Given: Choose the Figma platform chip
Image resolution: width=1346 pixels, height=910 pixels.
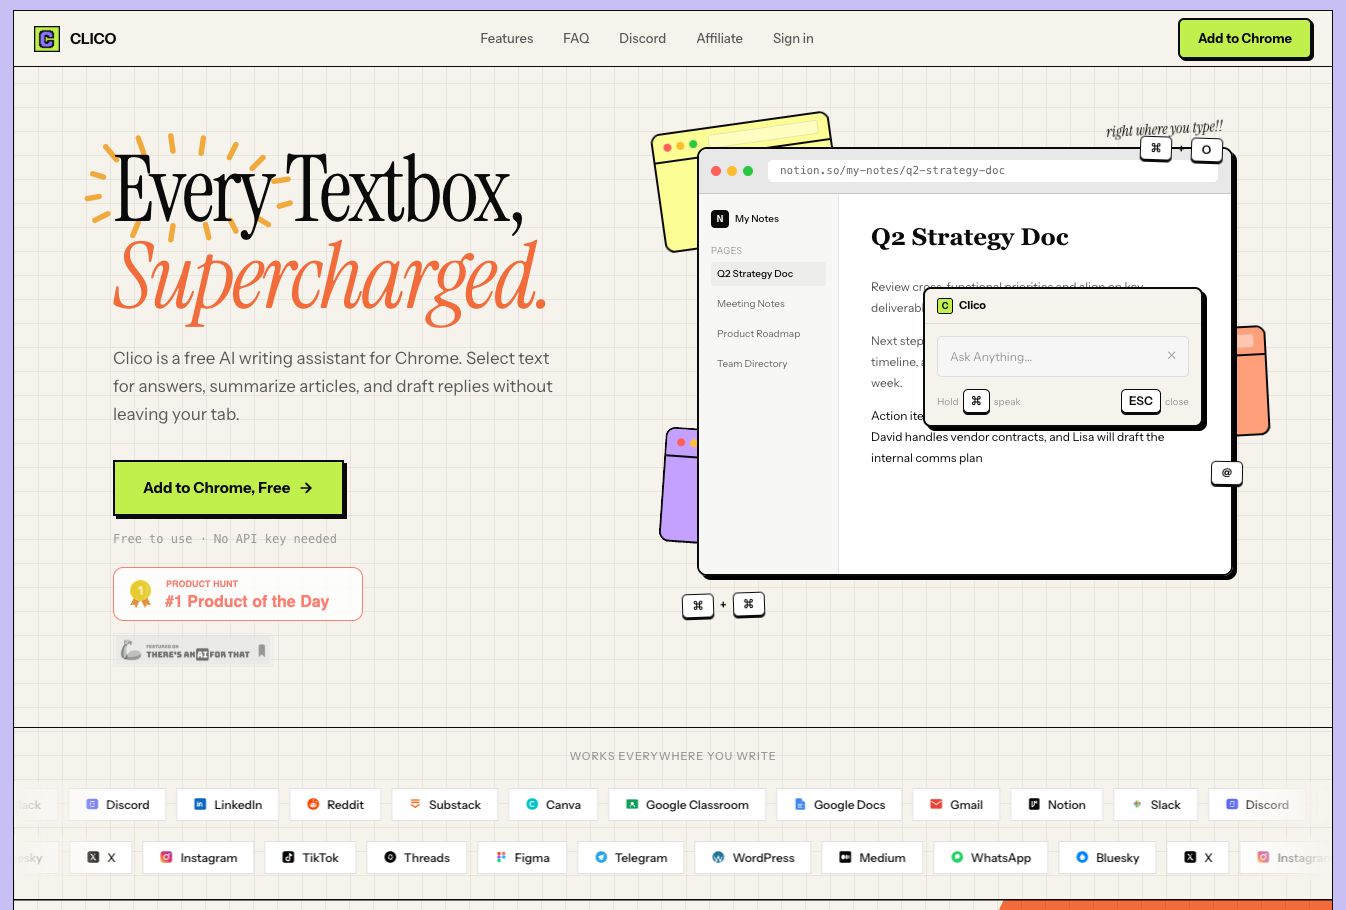Looking at the screenshot, I should (x=522, y=858).
